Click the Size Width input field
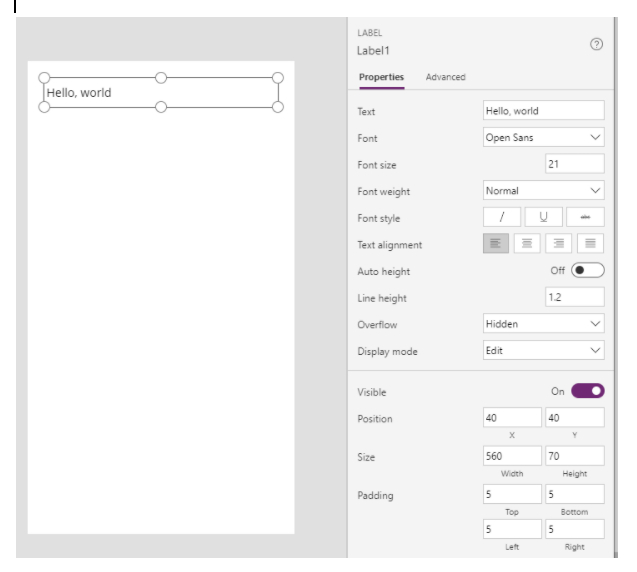 pos(512,456)
